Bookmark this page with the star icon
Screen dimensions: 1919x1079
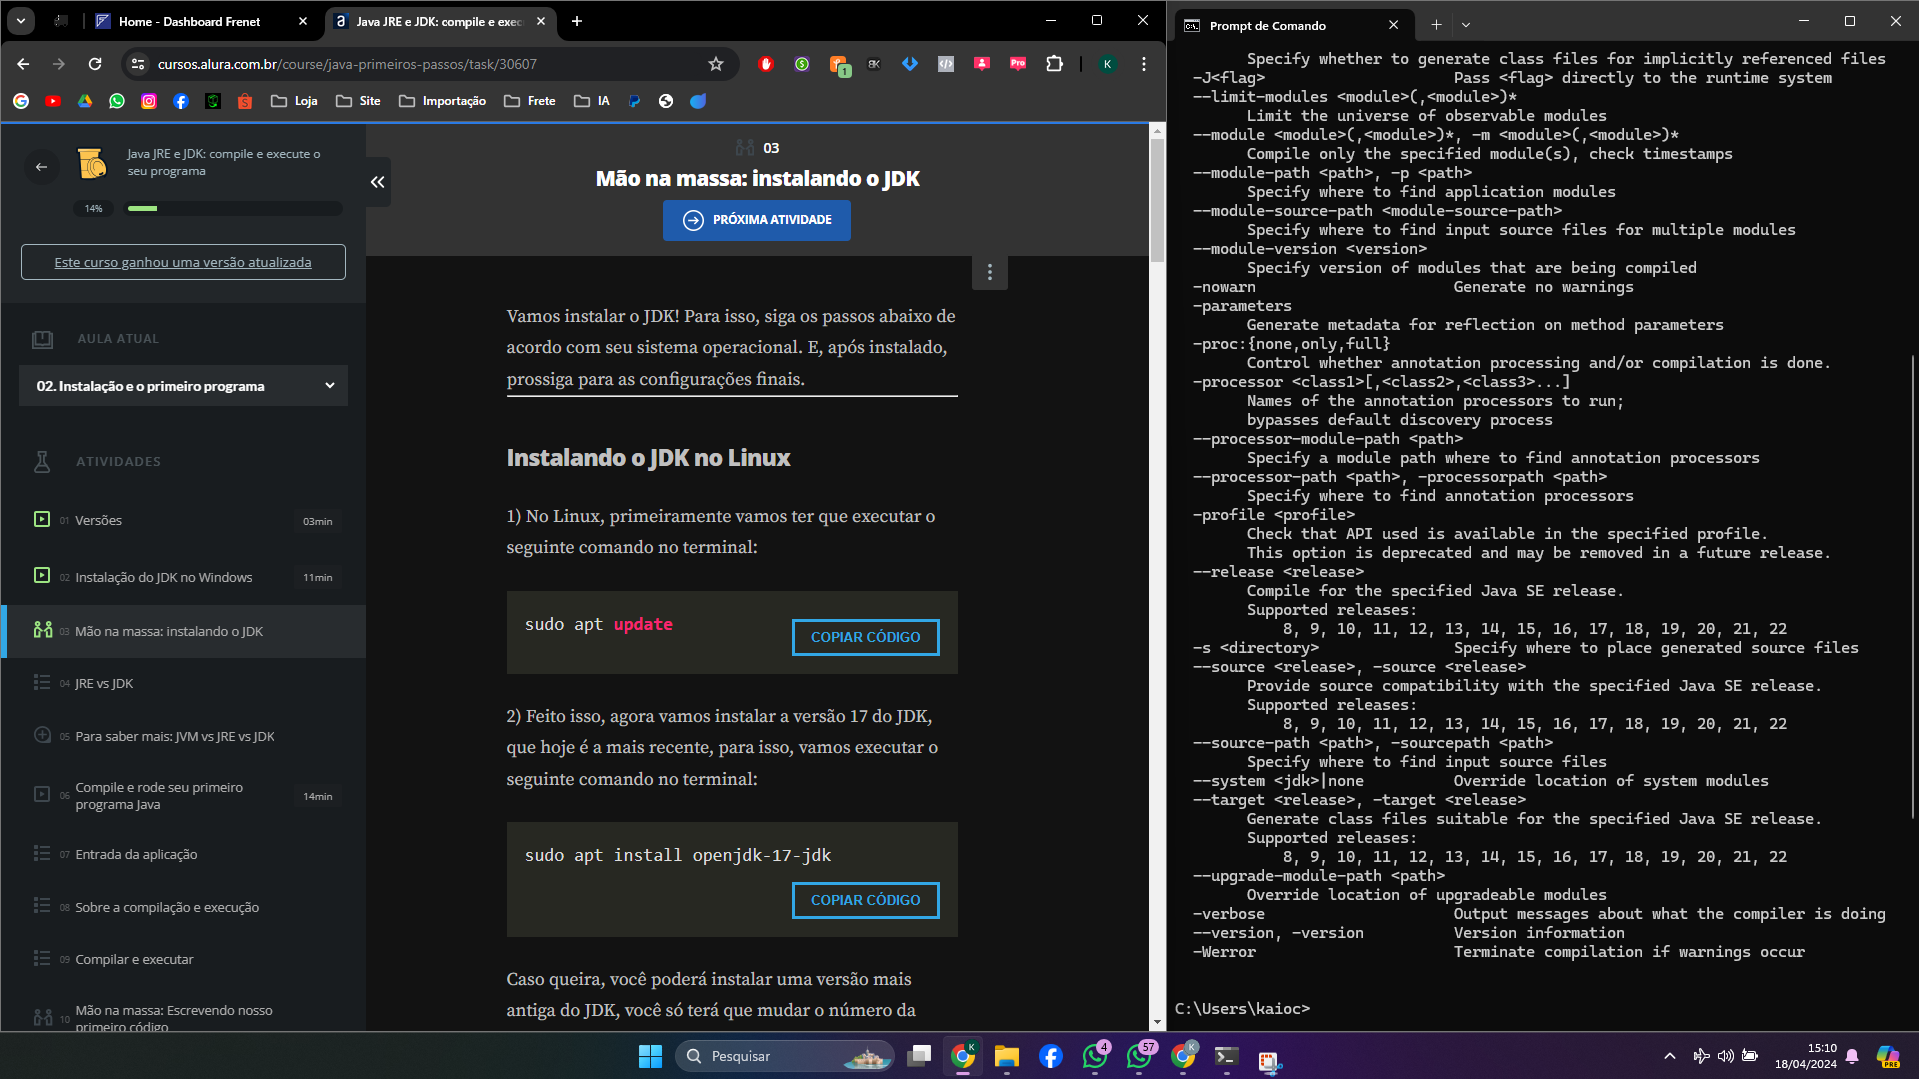[x=716, y=64]
